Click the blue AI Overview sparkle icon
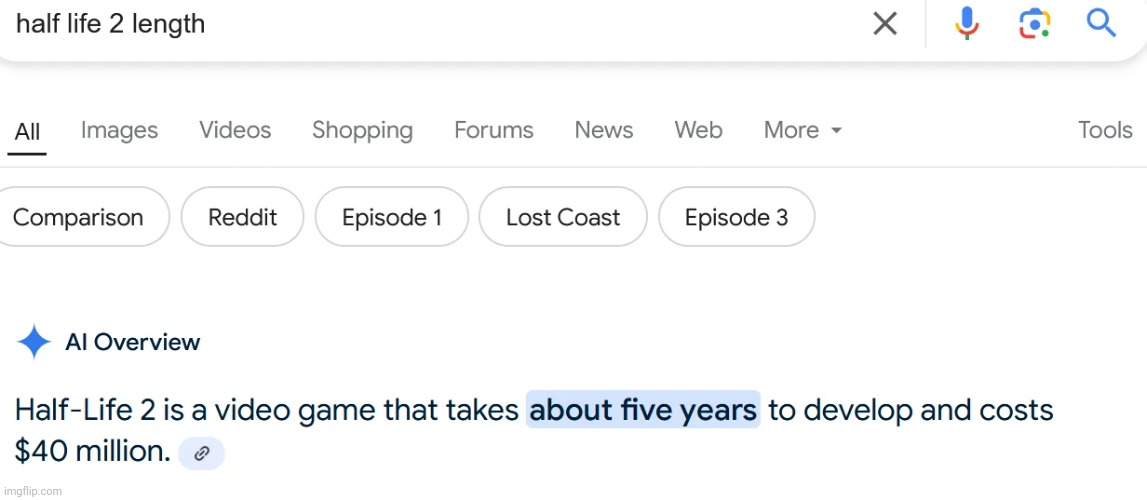1147x500 pixels. 34,342
